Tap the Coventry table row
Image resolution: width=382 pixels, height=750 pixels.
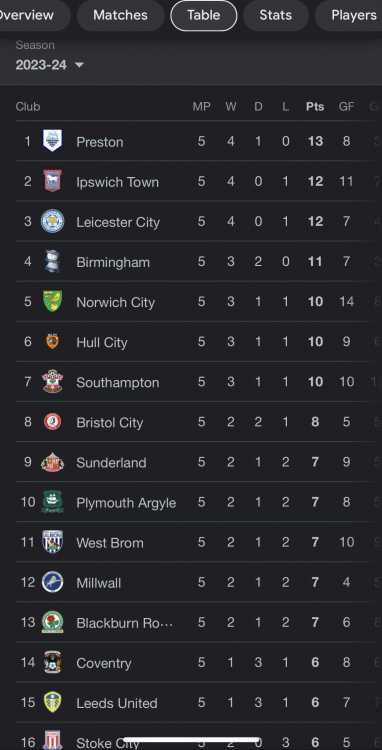click(x=191, y=662)
